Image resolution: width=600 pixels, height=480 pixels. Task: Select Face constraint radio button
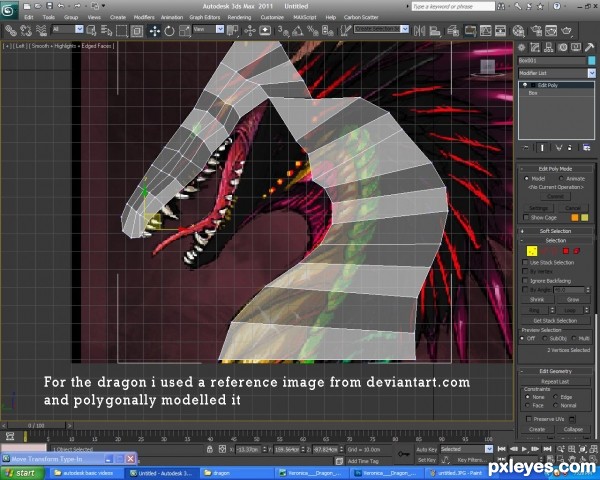(528, 405)
